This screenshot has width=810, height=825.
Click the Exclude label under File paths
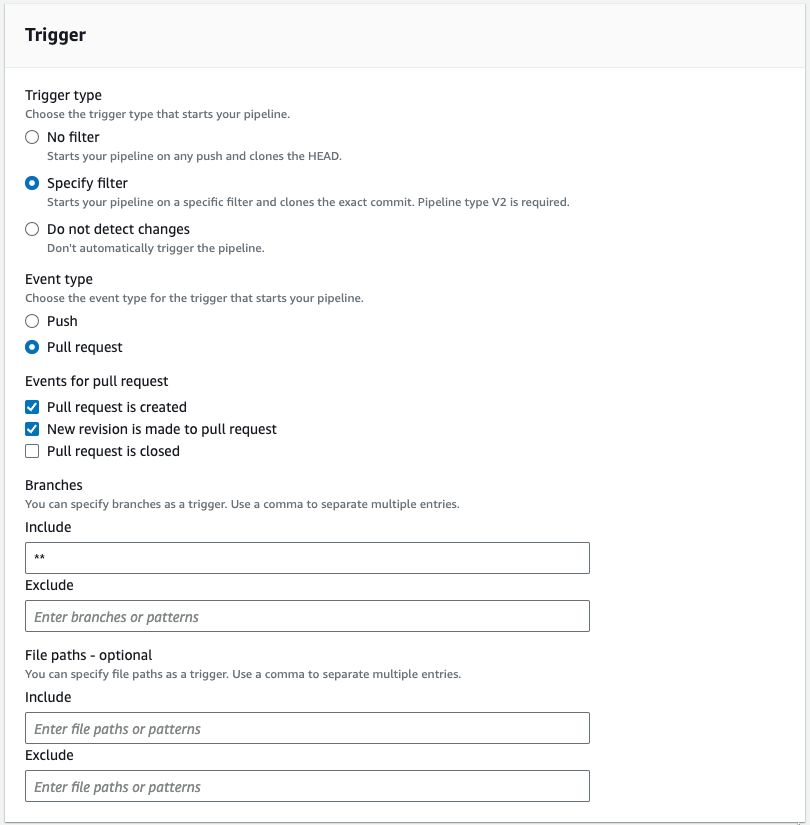(48, 755)
